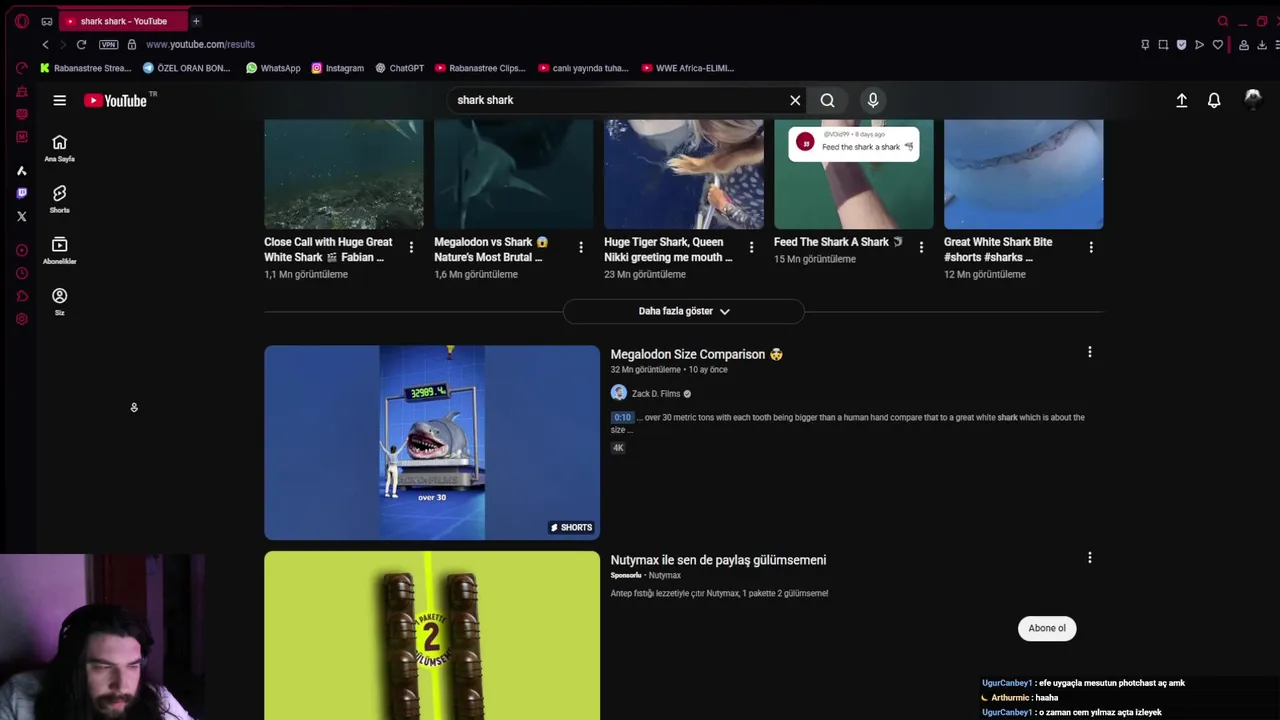Open 'Close Call with Huge Great White Shark' thumbnail
1280x720 pixels.
point(344,174)
